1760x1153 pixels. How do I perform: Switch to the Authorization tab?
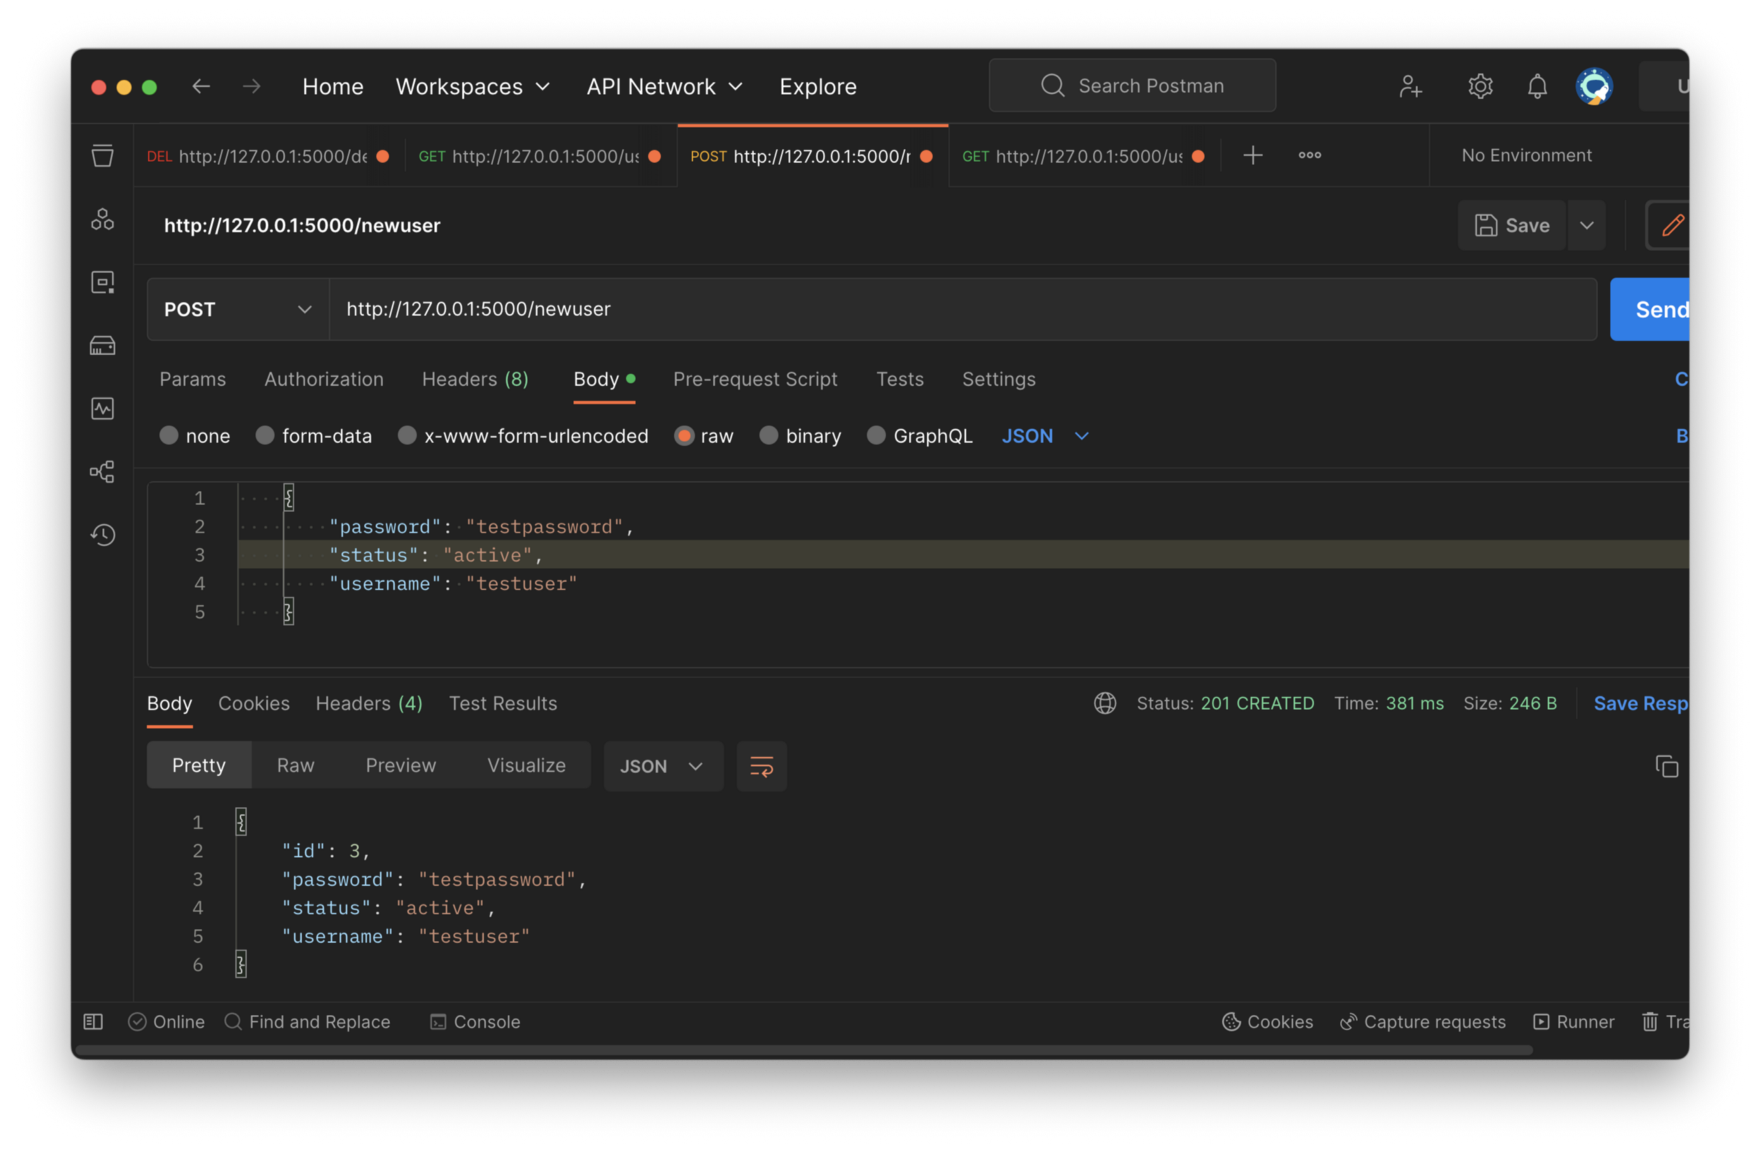(324, 379)
